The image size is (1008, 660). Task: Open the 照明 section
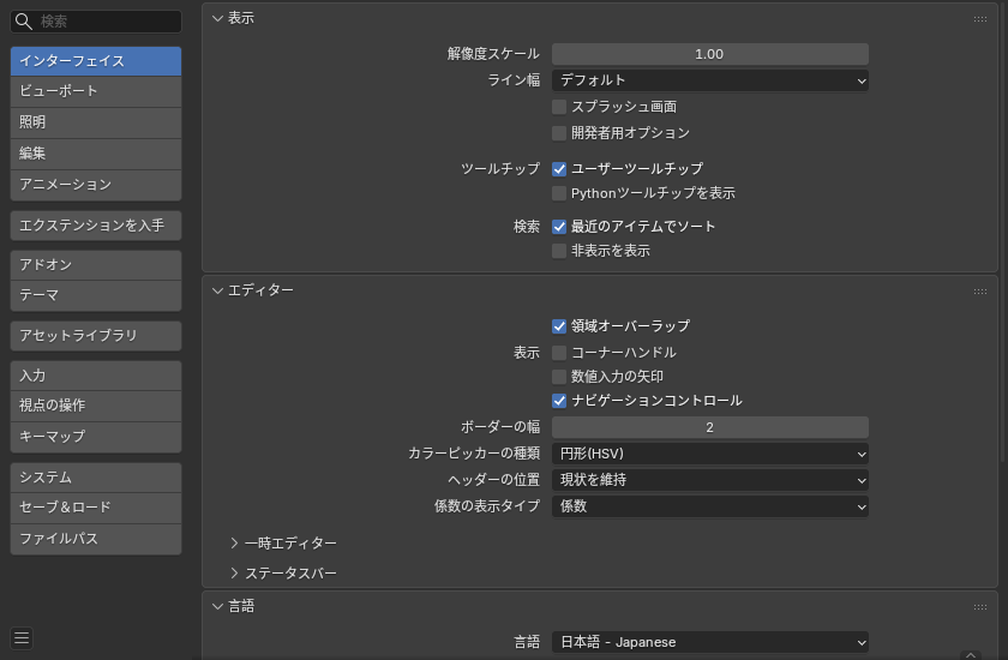click(x=96, y=122)
